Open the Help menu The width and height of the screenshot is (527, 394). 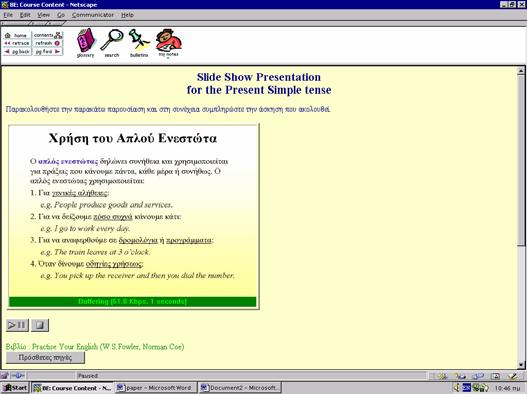(127, 15)
